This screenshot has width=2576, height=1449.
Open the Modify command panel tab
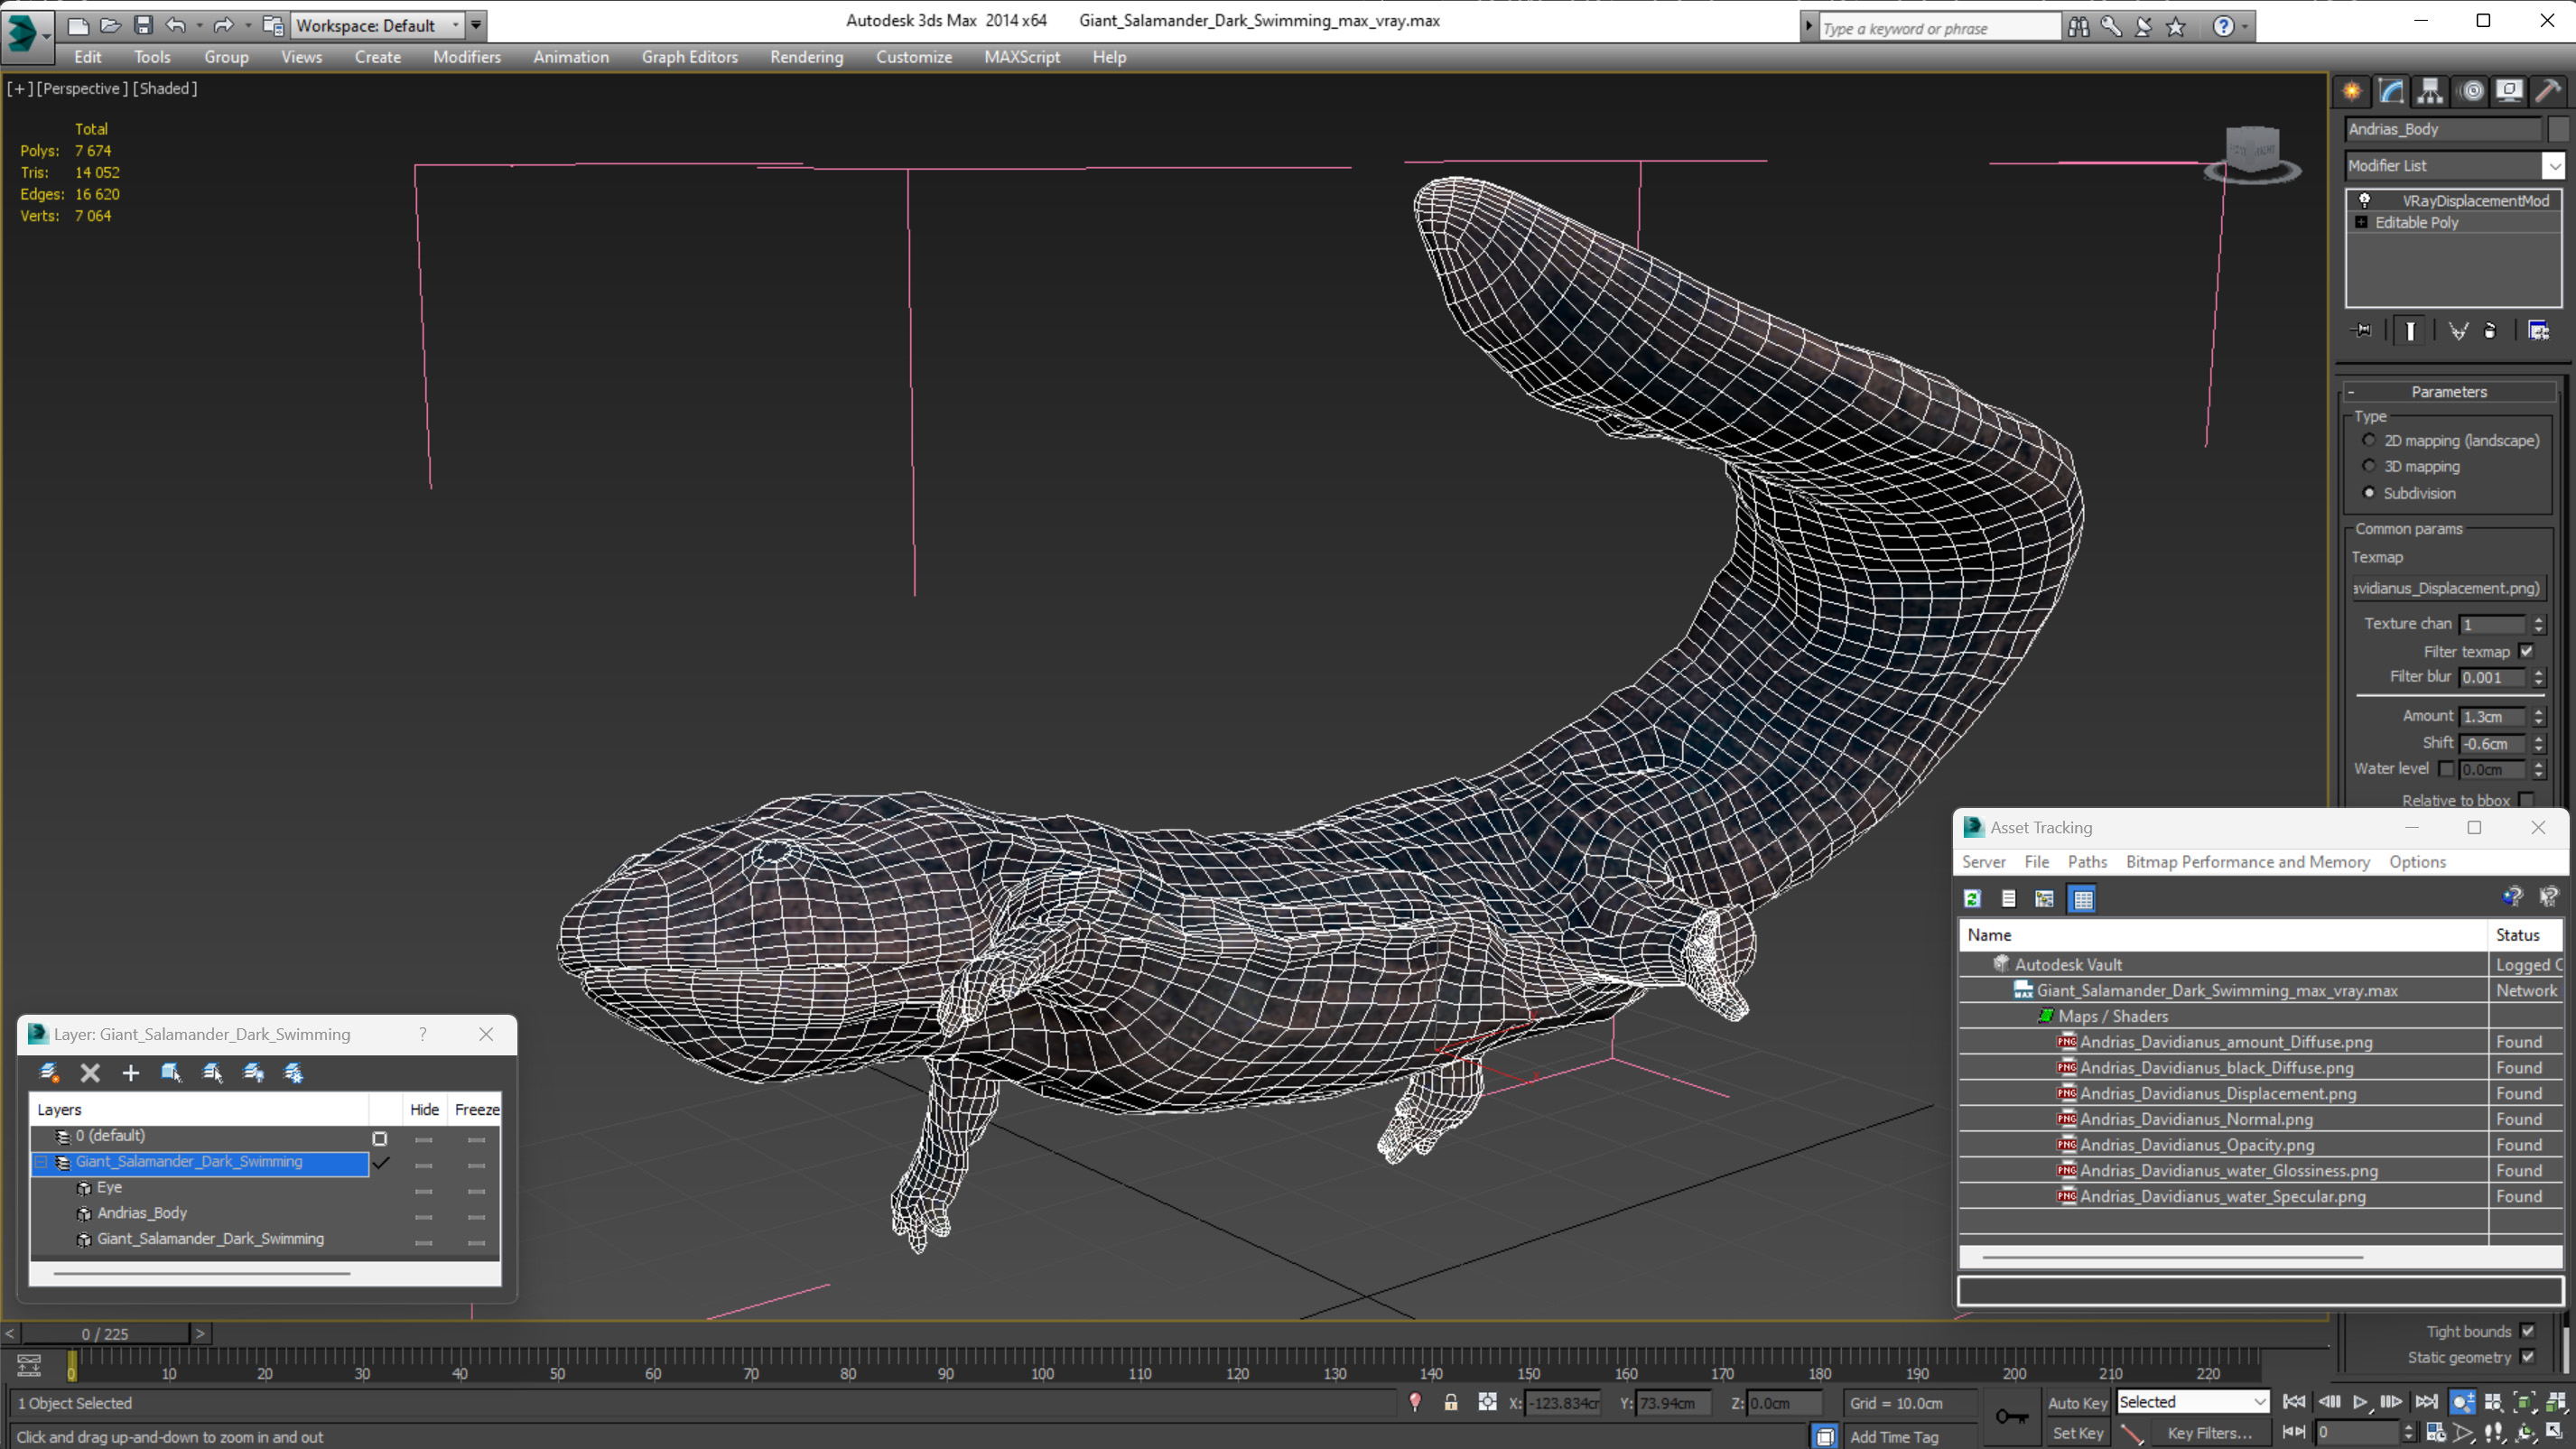pos(2391,91)
